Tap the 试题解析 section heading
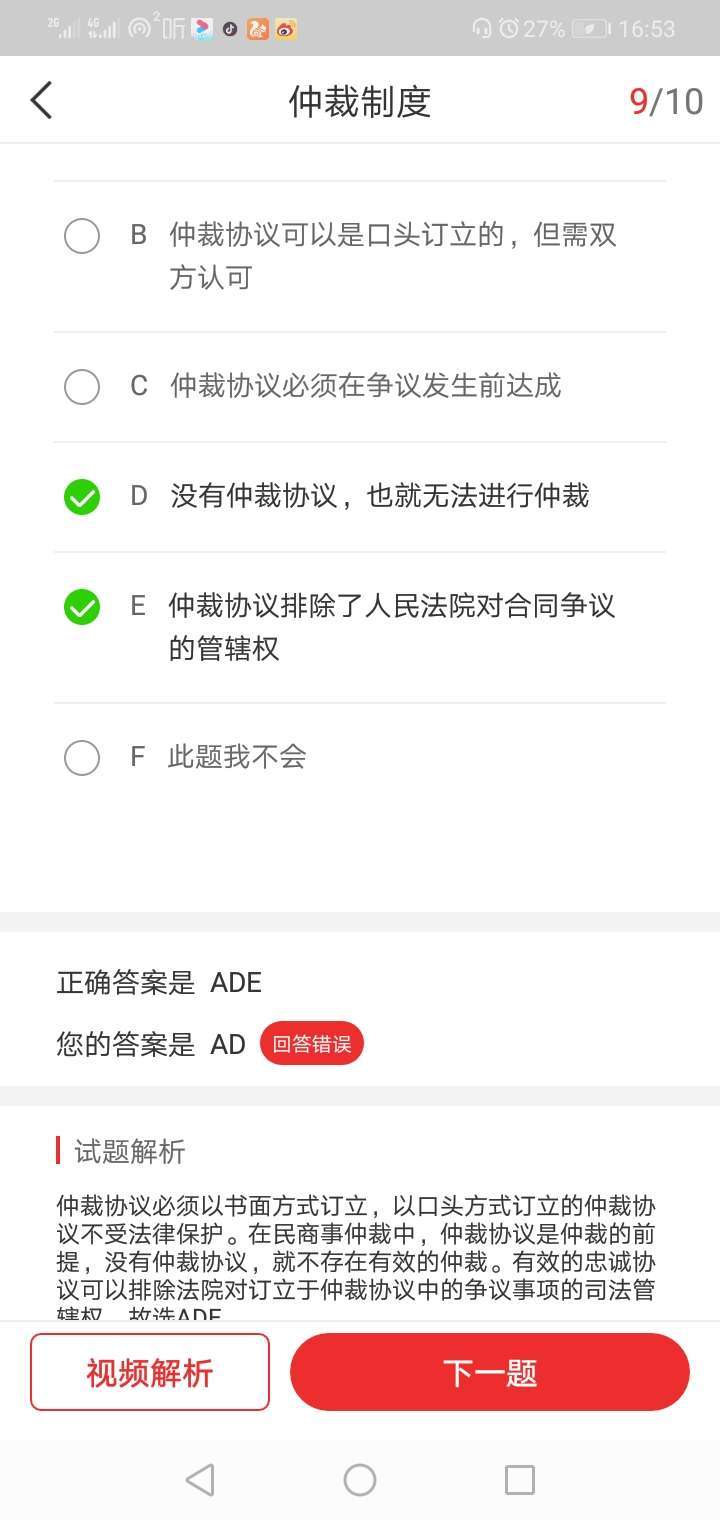Screen dimensions: 720x1520 tap(130, 1152)
